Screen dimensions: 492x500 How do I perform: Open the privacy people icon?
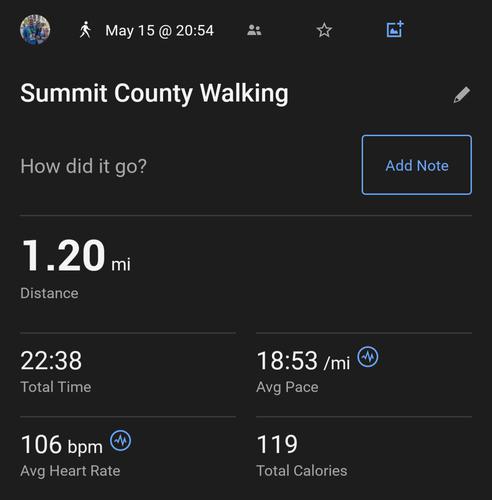[254, 31]
